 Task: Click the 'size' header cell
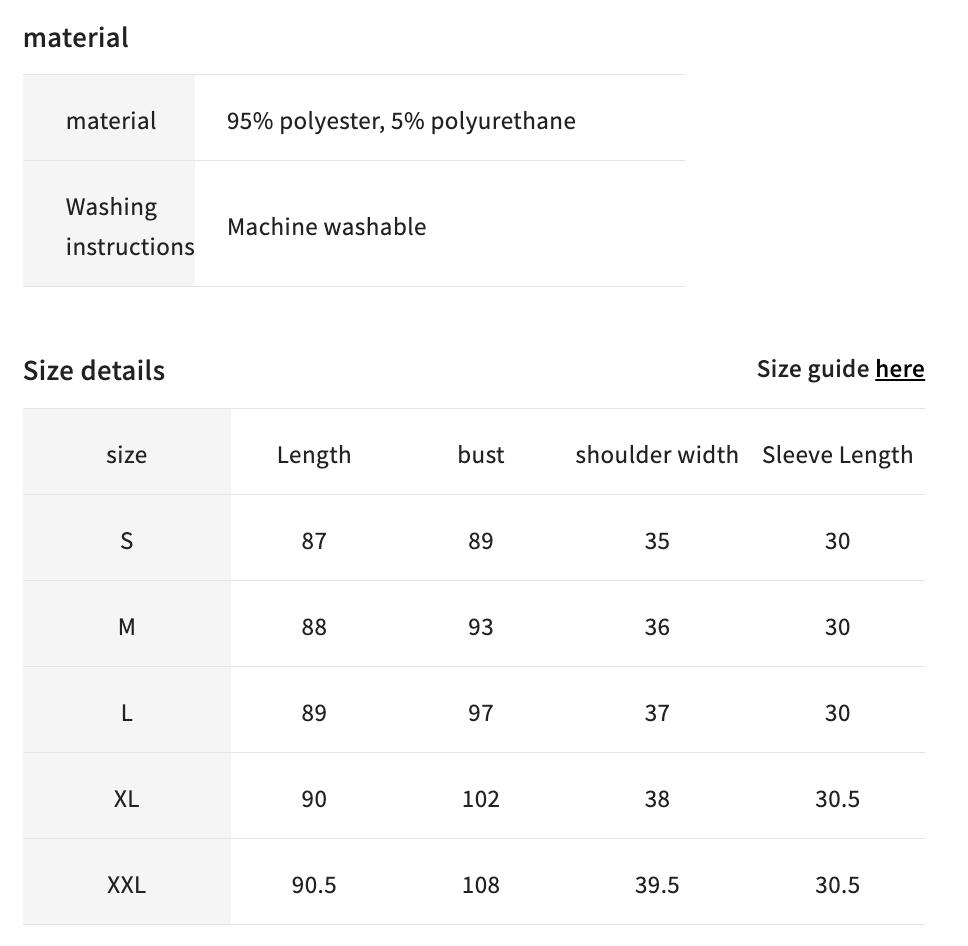coord(127,456)
